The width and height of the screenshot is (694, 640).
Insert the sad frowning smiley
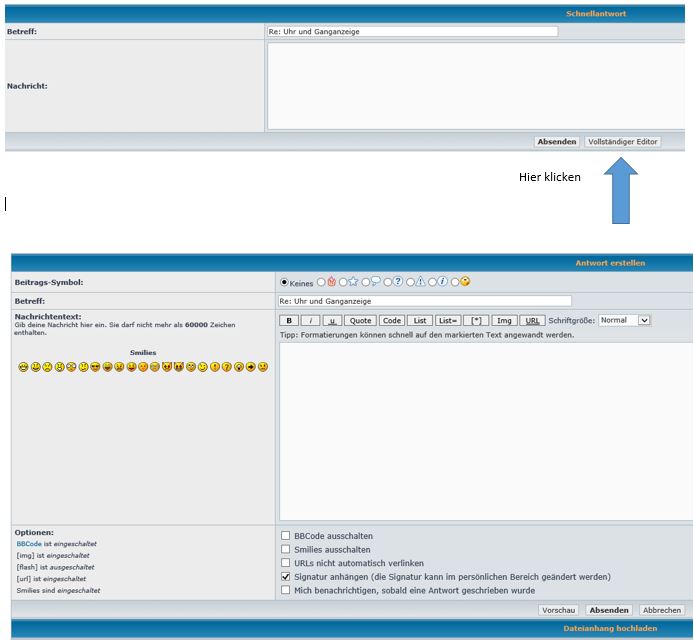tap(47, 367)
